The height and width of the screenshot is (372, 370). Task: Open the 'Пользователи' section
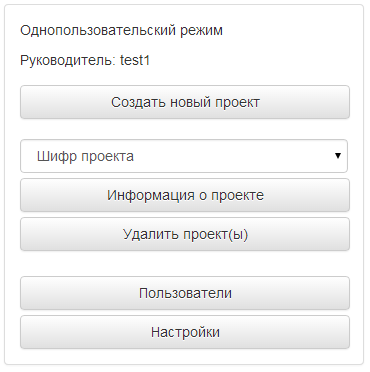click(185, 293)
